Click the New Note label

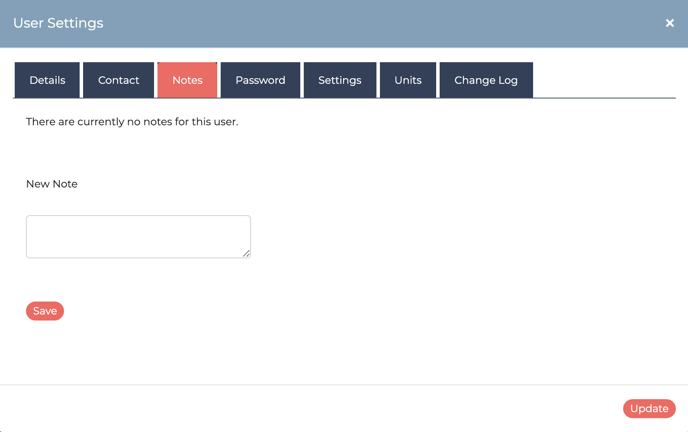tap(52, 184)
